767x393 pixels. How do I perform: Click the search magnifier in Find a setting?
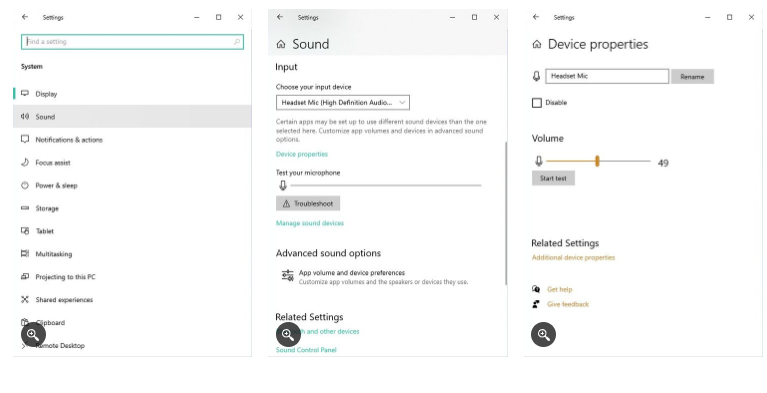pyautogui.click(x=237, y=42)
